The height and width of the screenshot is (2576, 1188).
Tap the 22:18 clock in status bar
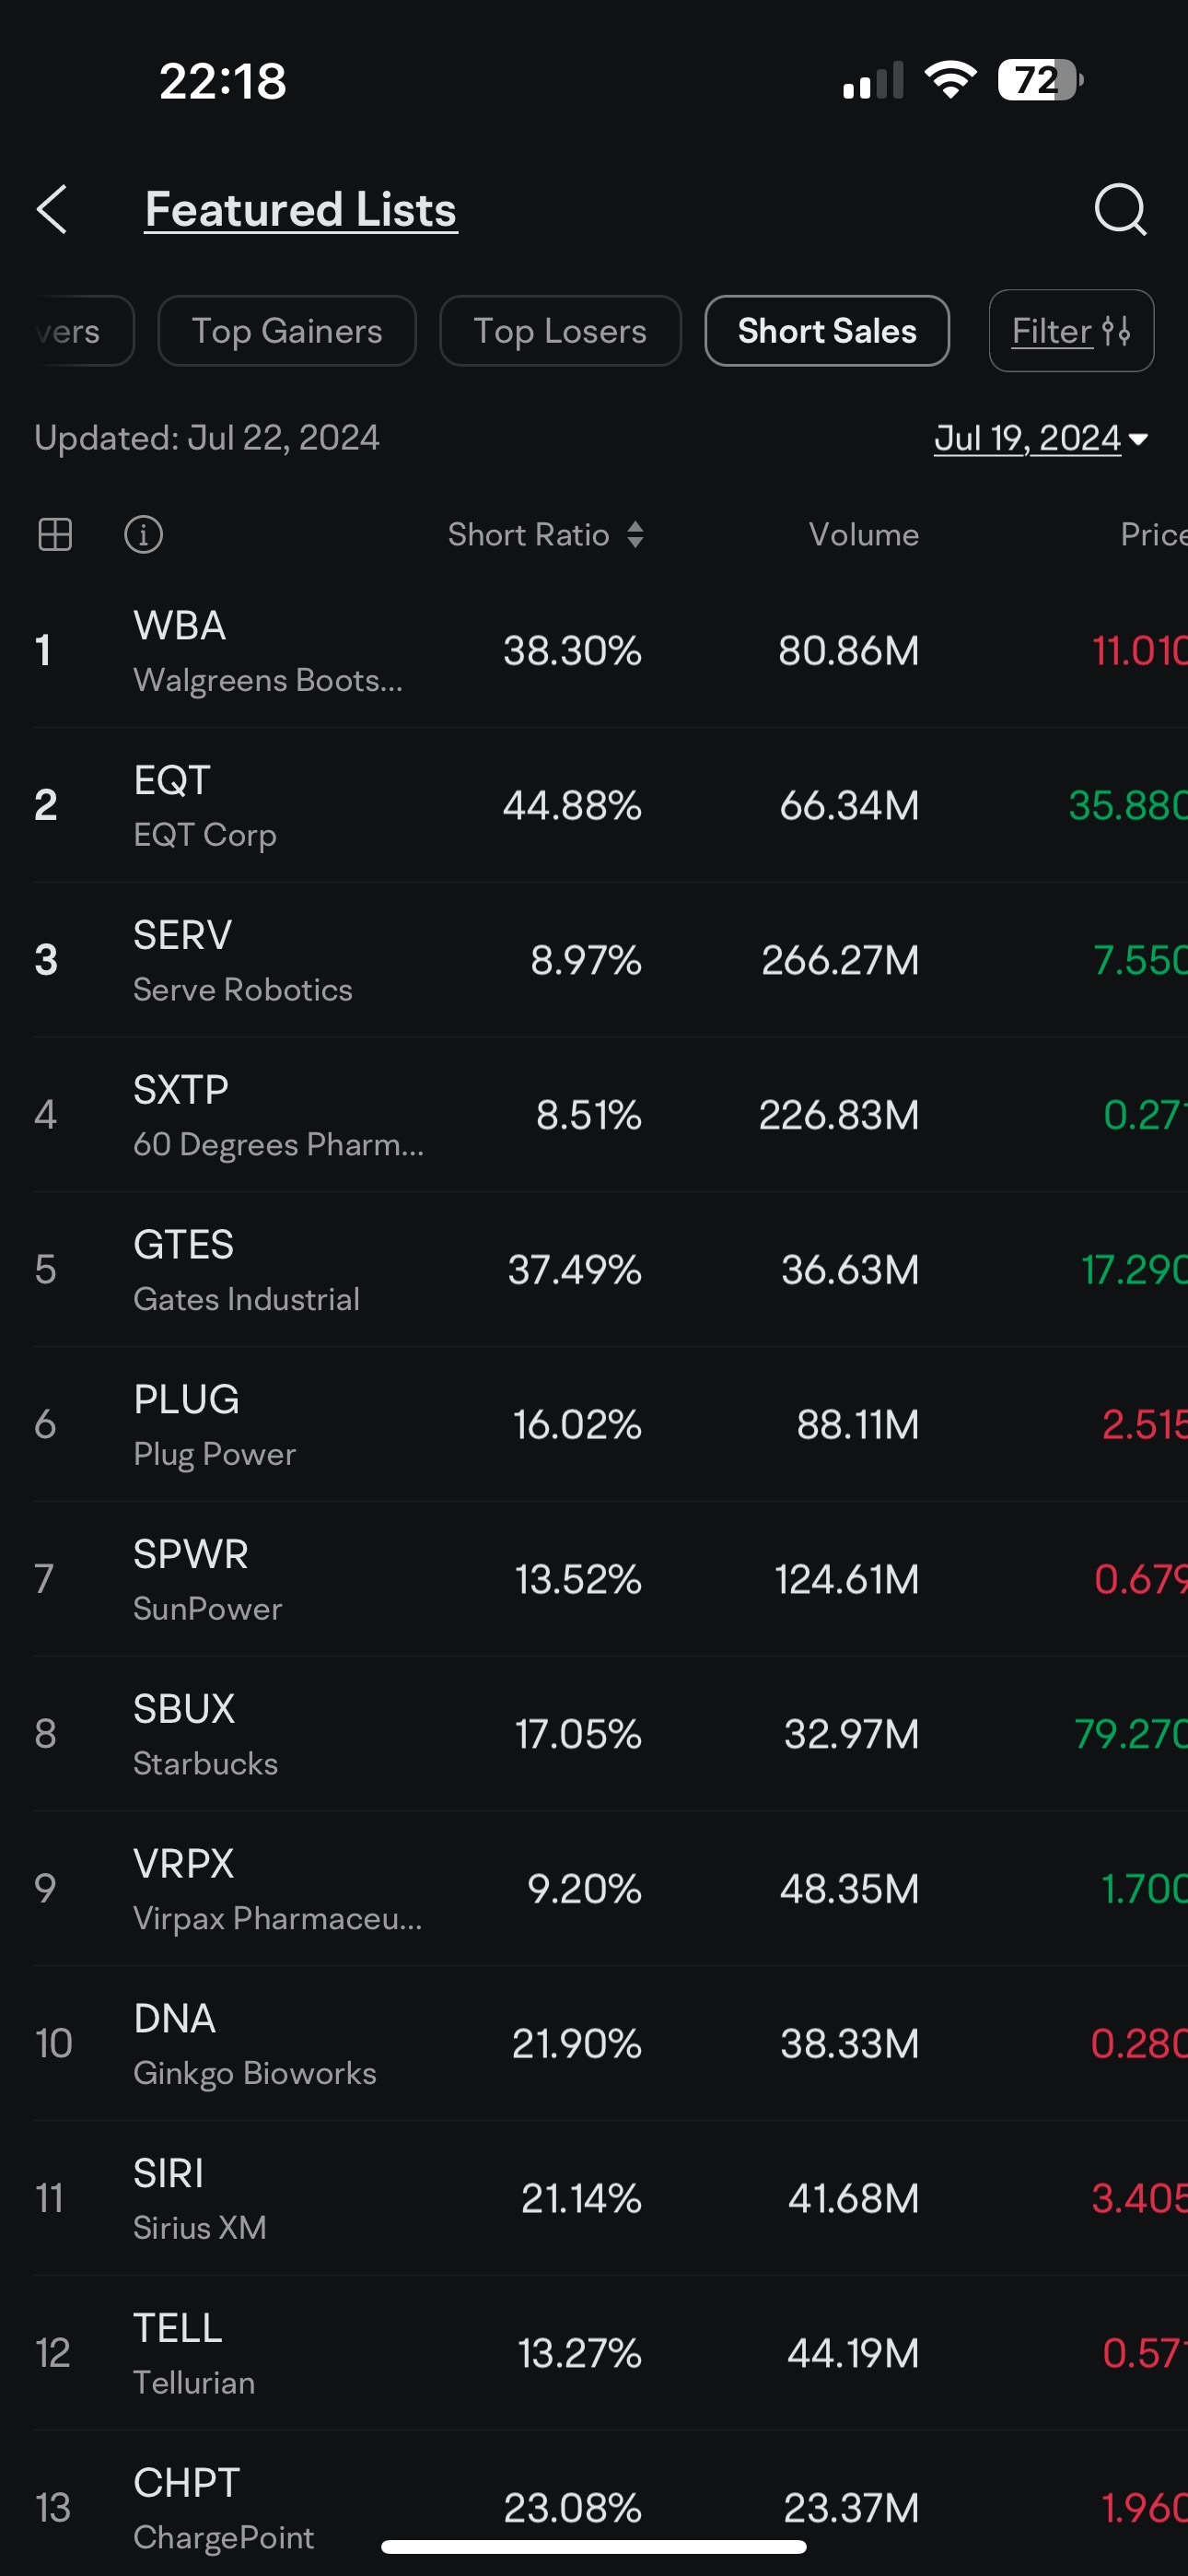[x=223, y=81]
